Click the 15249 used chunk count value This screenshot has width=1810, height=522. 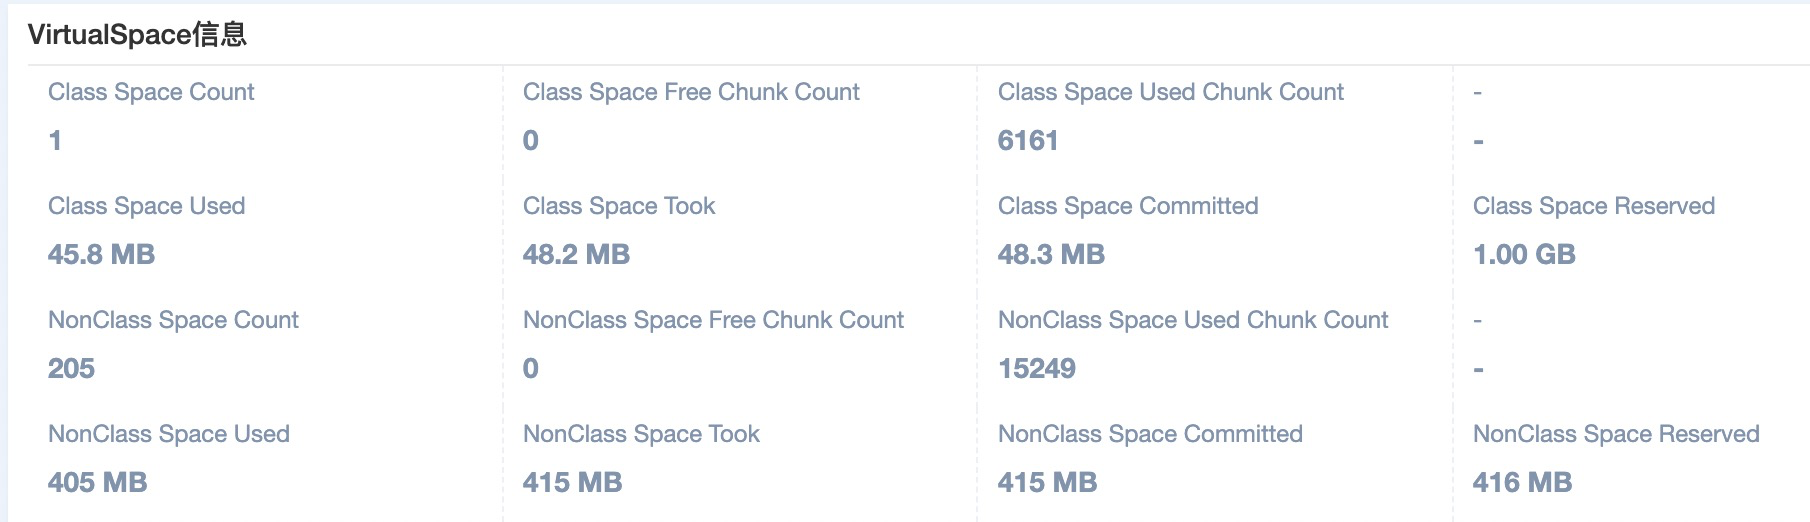[x=1036, y=369]
